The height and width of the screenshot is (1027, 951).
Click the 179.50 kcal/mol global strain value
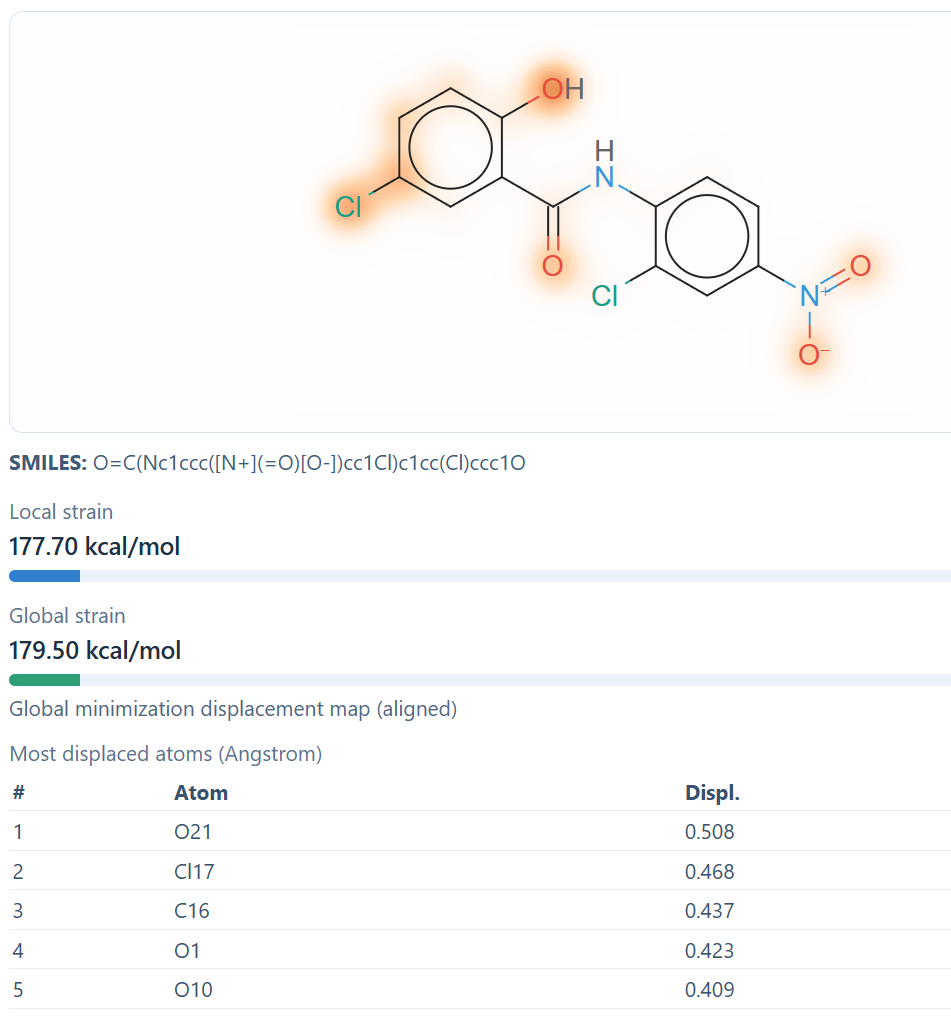click(x=95, y=651)
